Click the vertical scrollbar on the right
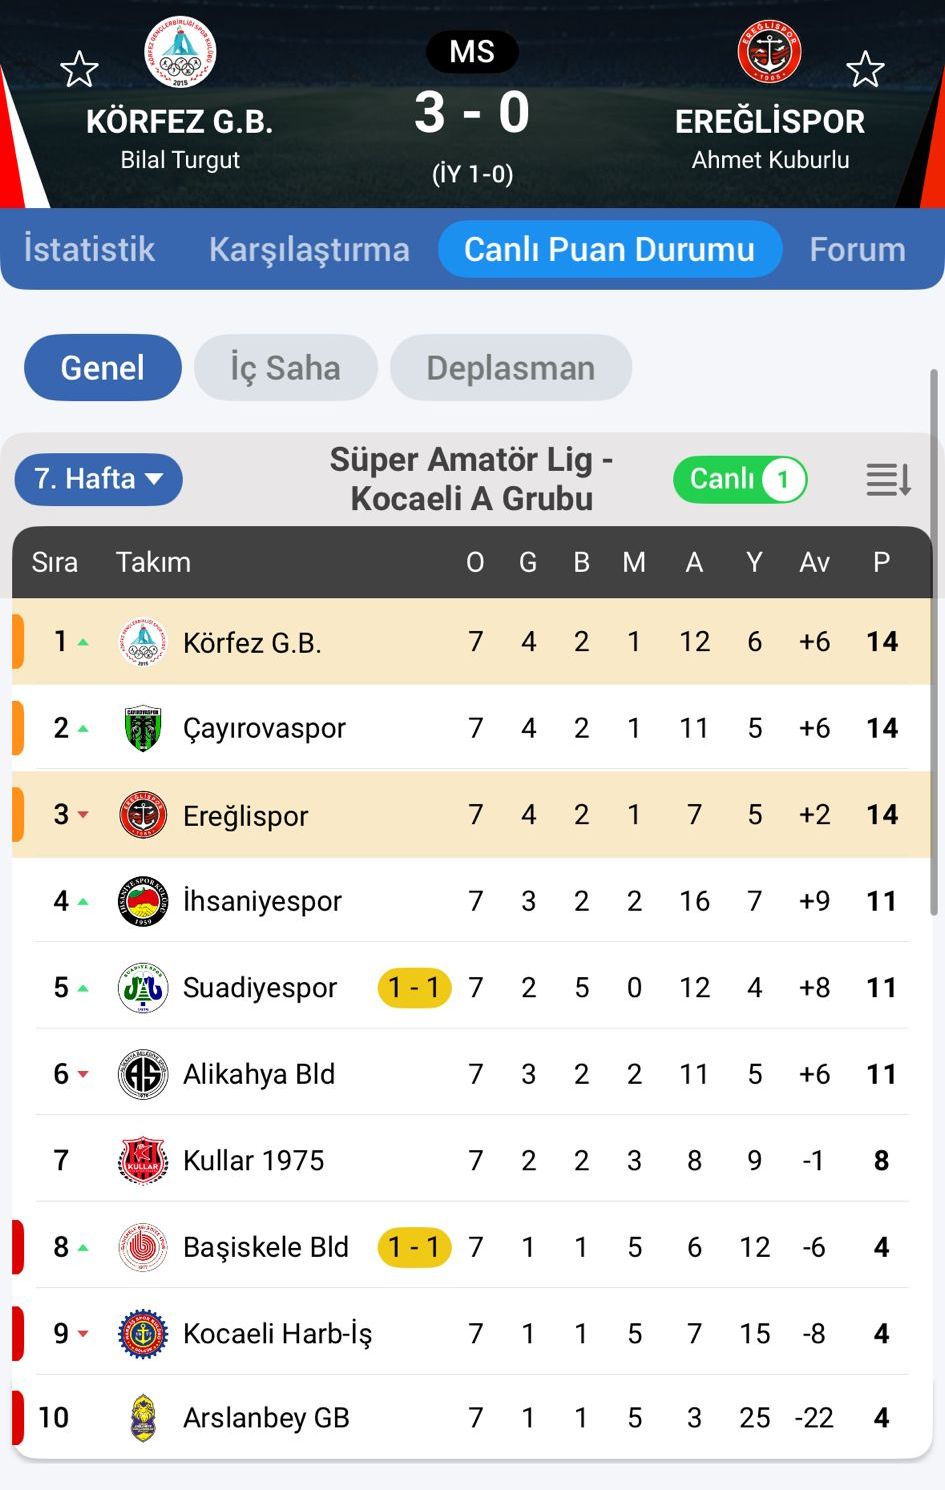 click(934, 640)
